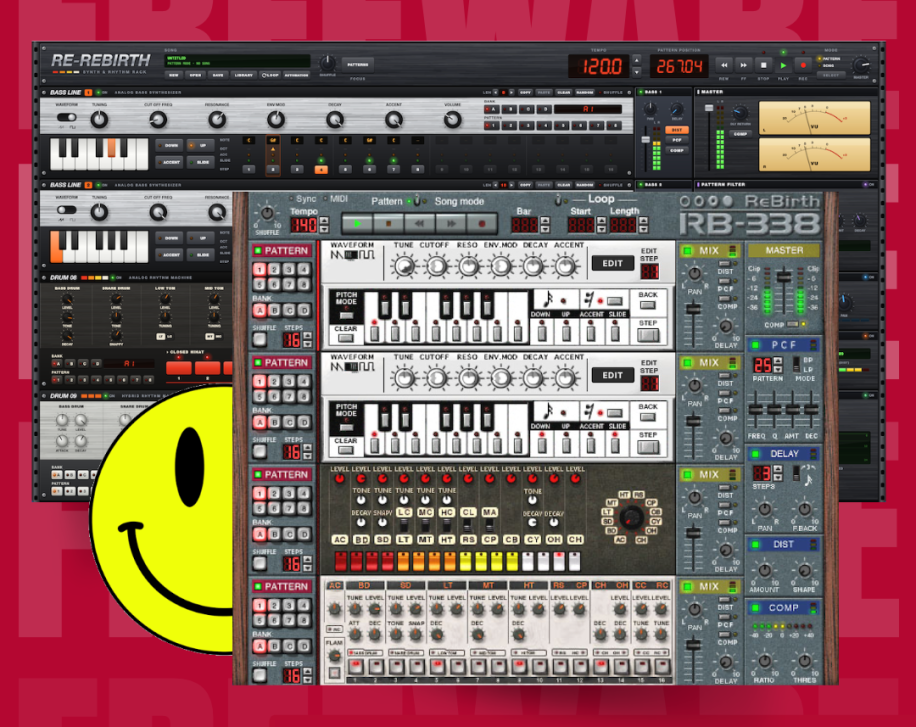Click the Save song button in Re-Rebirth

click(x=217, y=75)
